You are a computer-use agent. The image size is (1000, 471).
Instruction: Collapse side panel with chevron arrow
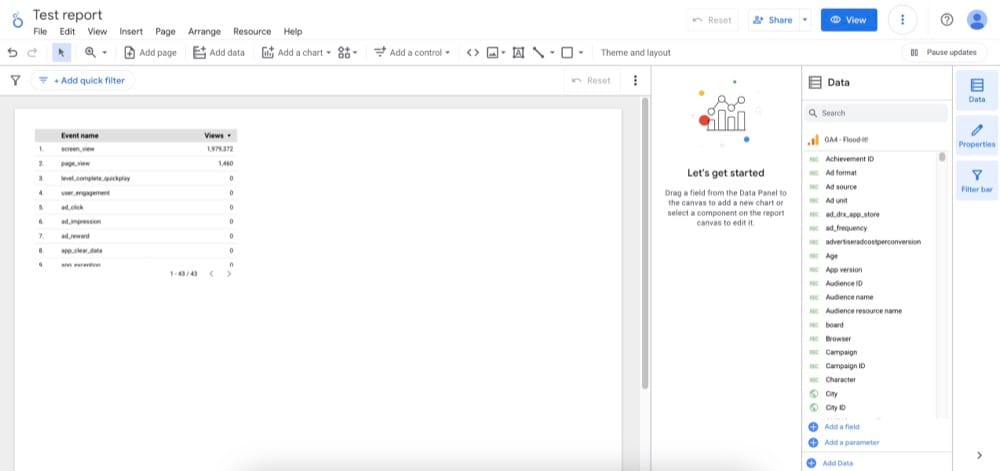980,455
